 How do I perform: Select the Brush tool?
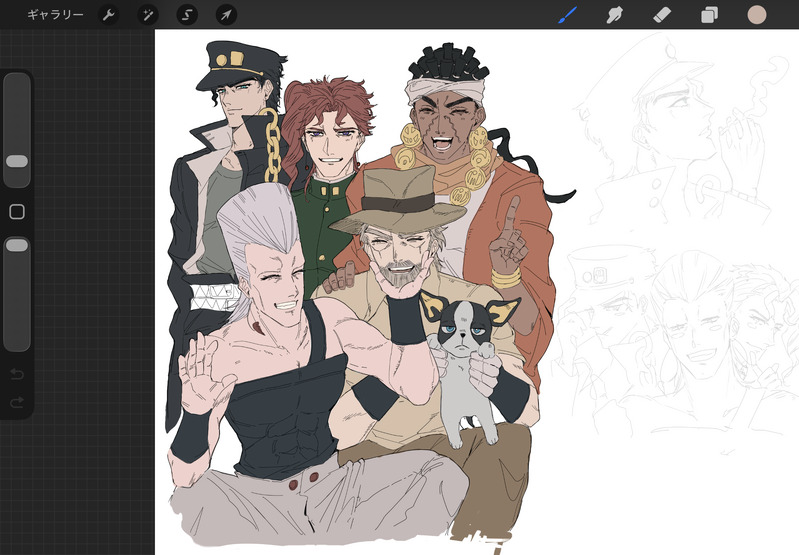click(567, 15)
